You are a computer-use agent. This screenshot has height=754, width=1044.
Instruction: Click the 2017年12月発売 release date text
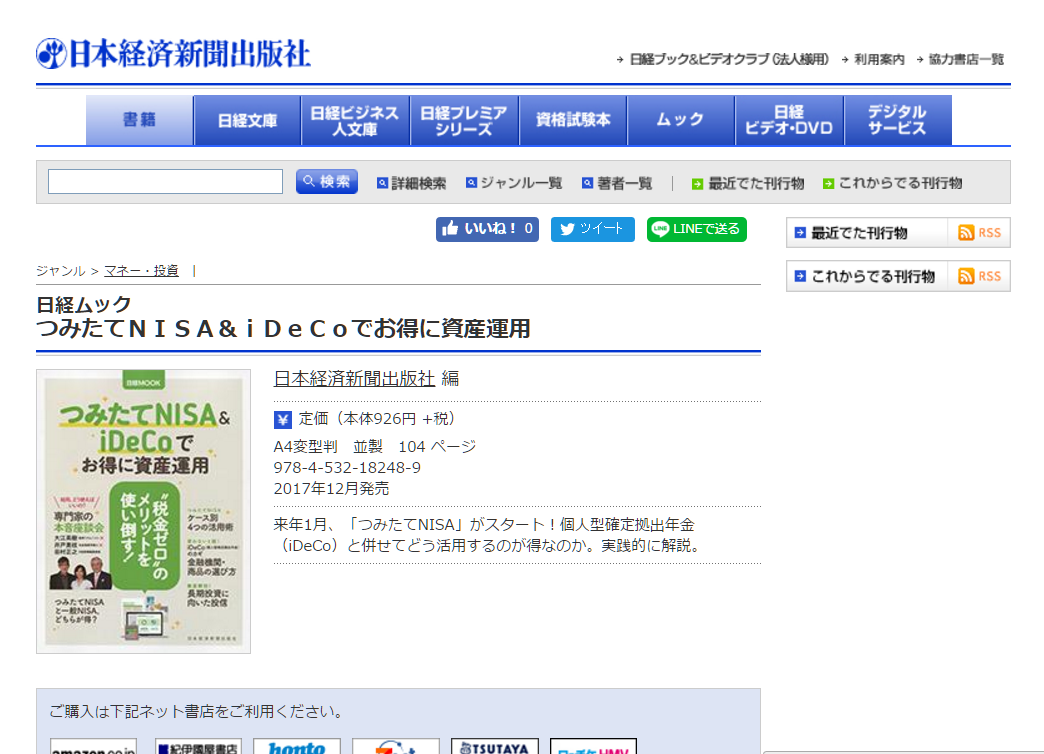tap(331, 489)
